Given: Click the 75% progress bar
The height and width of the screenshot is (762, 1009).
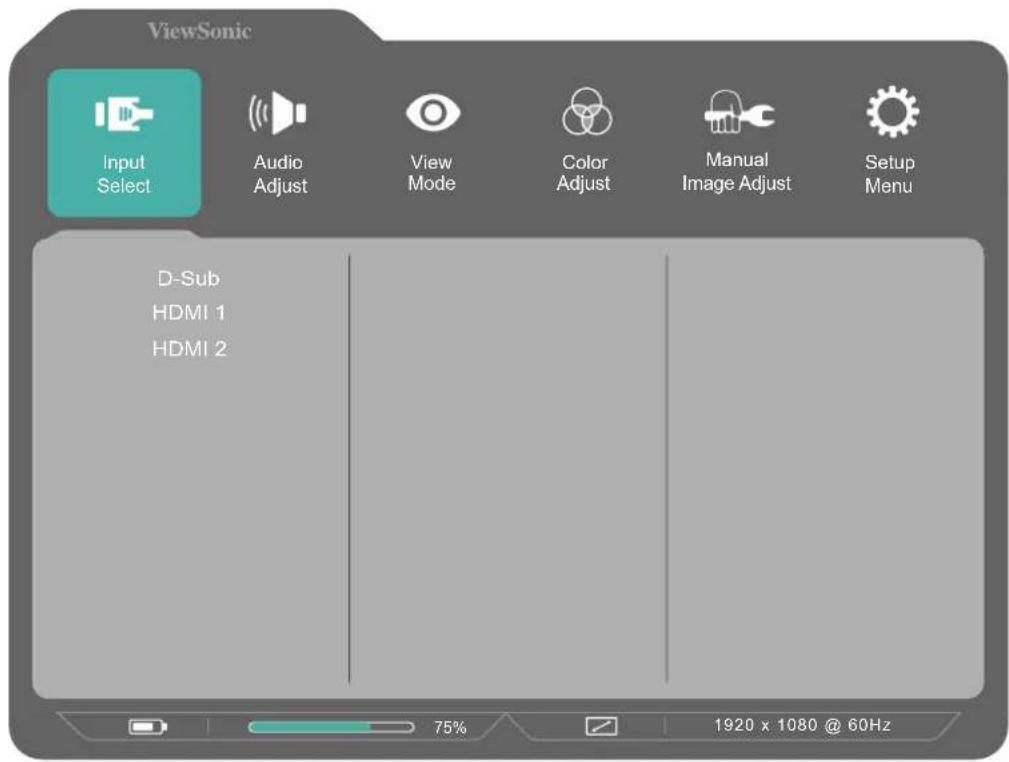Looking at the screenshot, I should point(331,727).
